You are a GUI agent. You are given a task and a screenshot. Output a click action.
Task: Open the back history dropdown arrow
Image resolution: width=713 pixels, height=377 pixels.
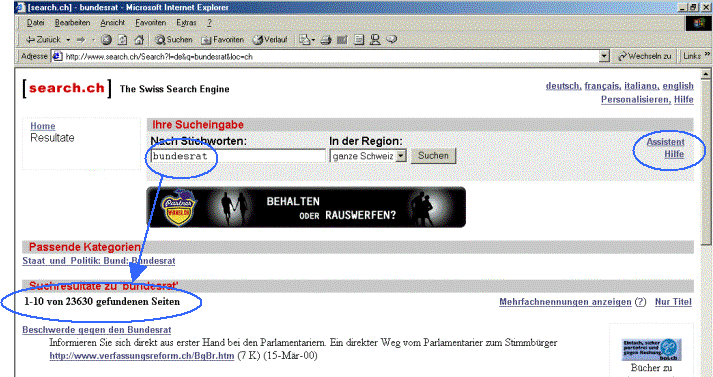68,40
